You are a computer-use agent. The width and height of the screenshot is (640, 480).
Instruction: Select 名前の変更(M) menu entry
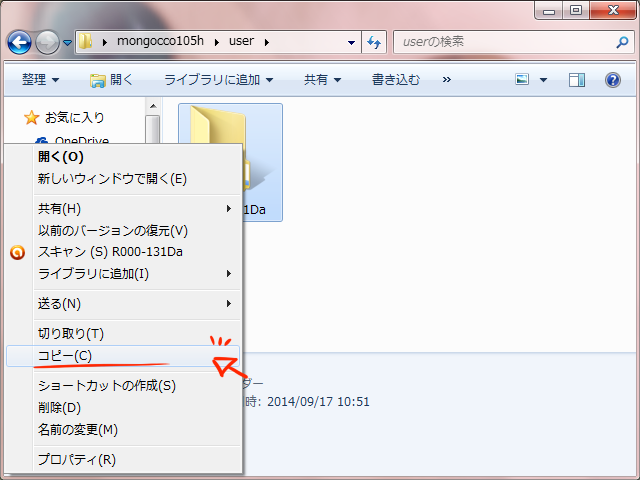point(78,430)
